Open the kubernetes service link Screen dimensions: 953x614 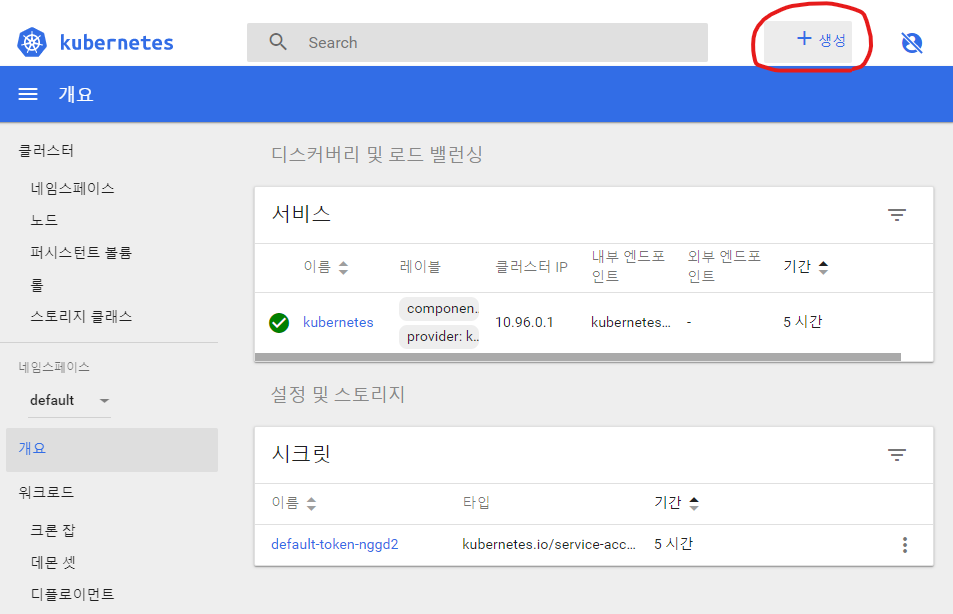[338, 322]
